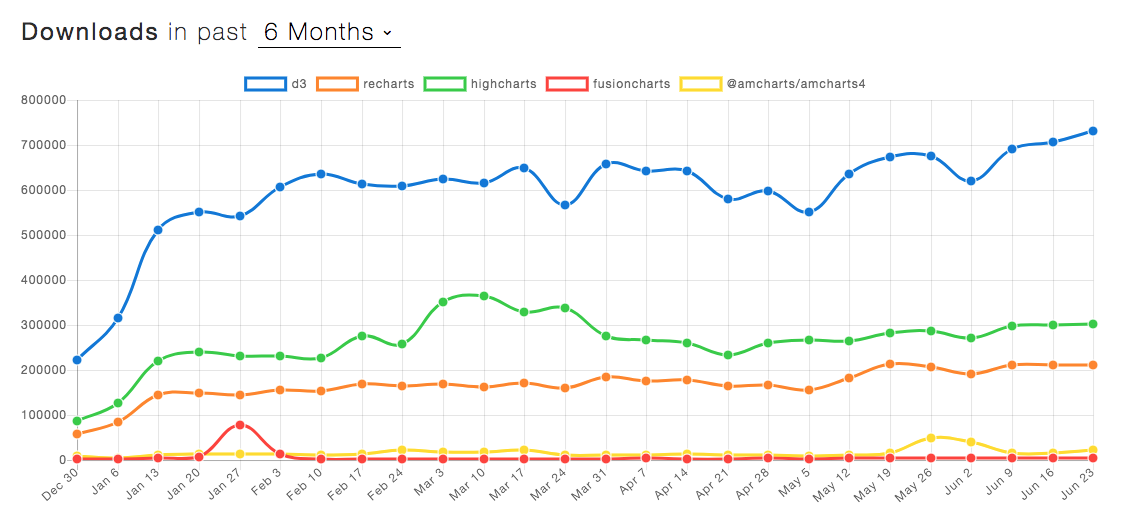1136x525 pixels.
Task: Click the fusioncharts peak point at Jan 27
Action: 240,425
